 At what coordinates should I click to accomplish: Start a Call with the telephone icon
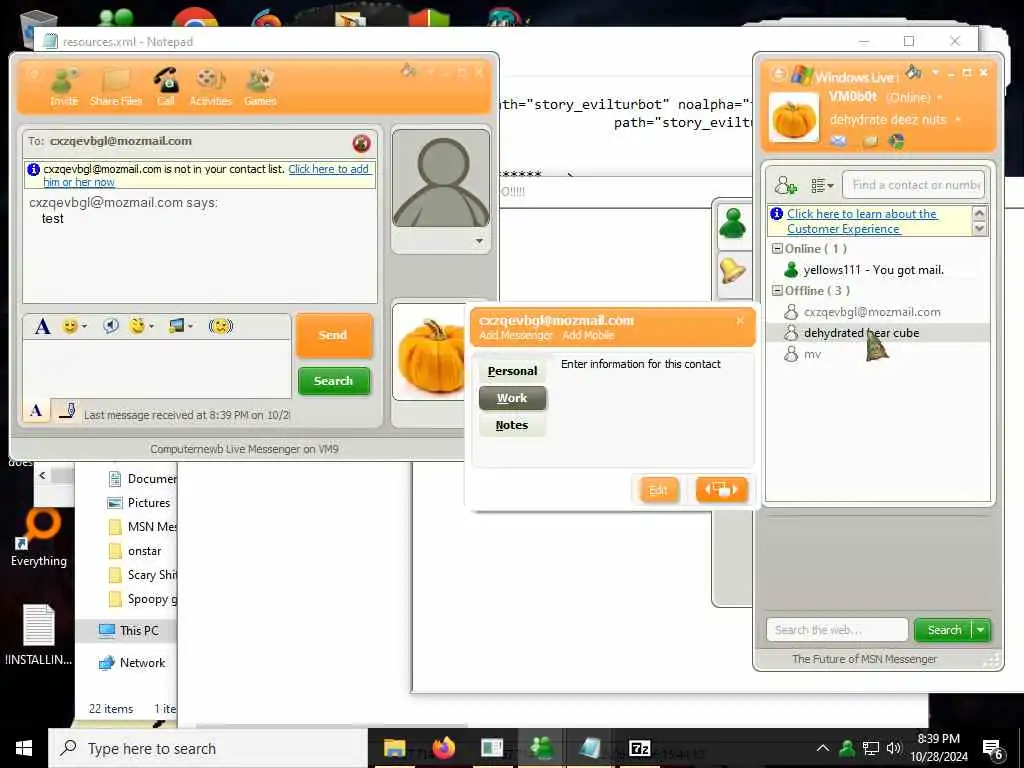click(x=166, y=88)
